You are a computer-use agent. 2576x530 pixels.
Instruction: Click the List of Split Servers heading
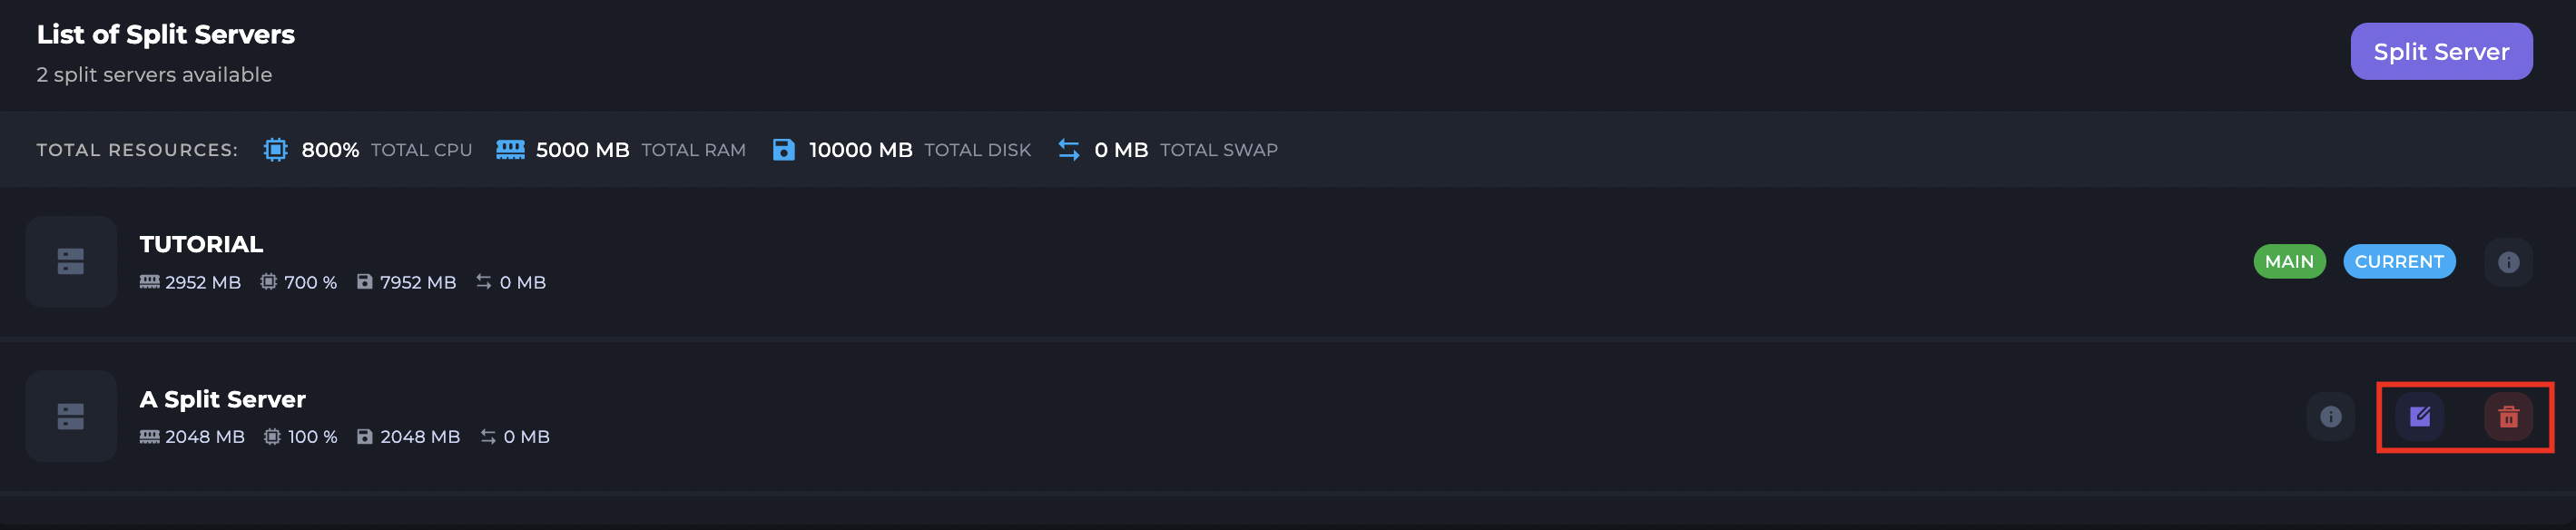[x=165, y=34]
